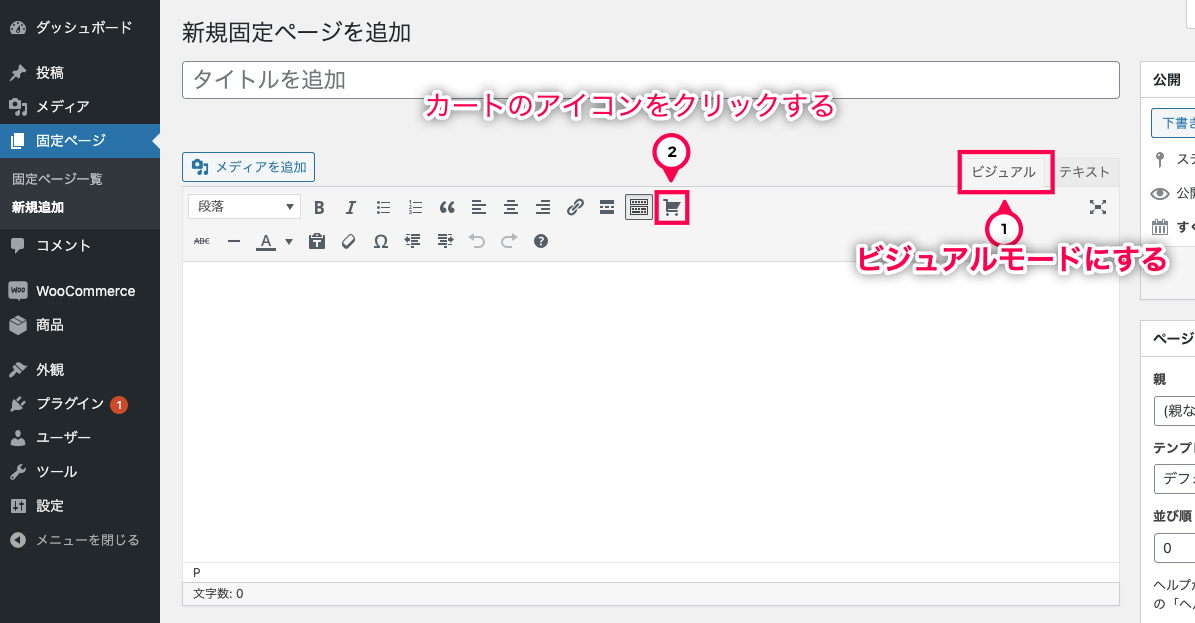Toggle the toolbar kitchen sink button
The height and width of the screenshot is (623, 1195).
pos(639,208)
